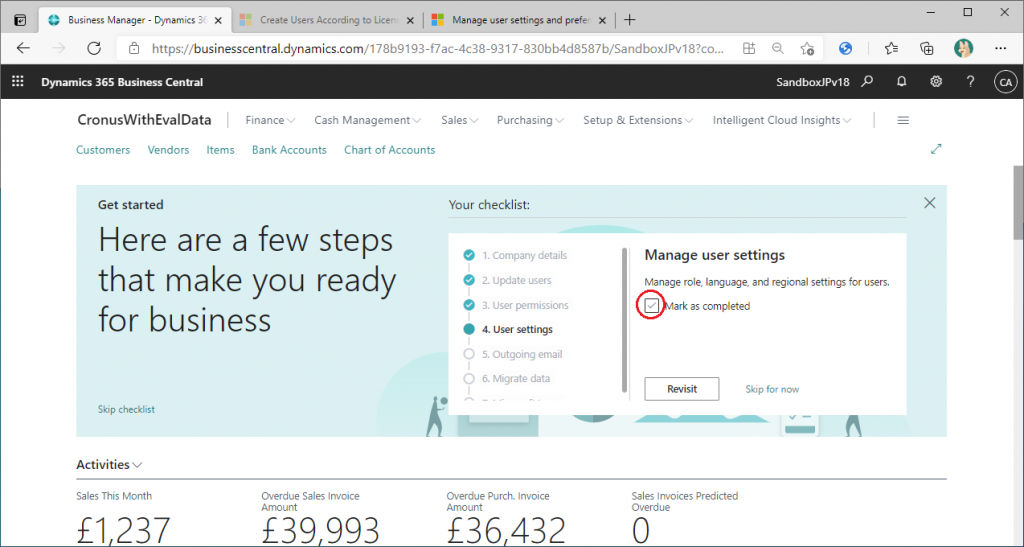Image resolution: width=1024 pixels, height=547 pixels.
Task: Expand the Setup & Extensions menu
Action: pyautogui.click(x=638, y=120)
